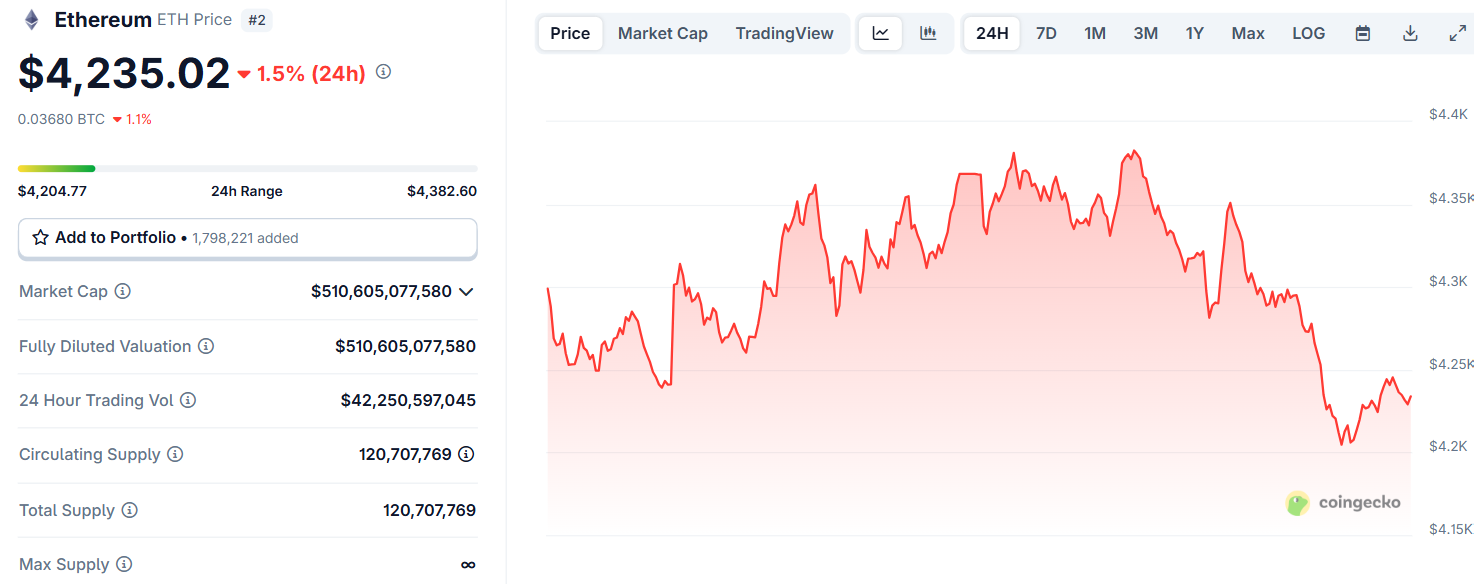Click the Fully Diluted Valuation $510,605,077,580 value
This screenshot has height=584, width=1474.
click(405, 346)
